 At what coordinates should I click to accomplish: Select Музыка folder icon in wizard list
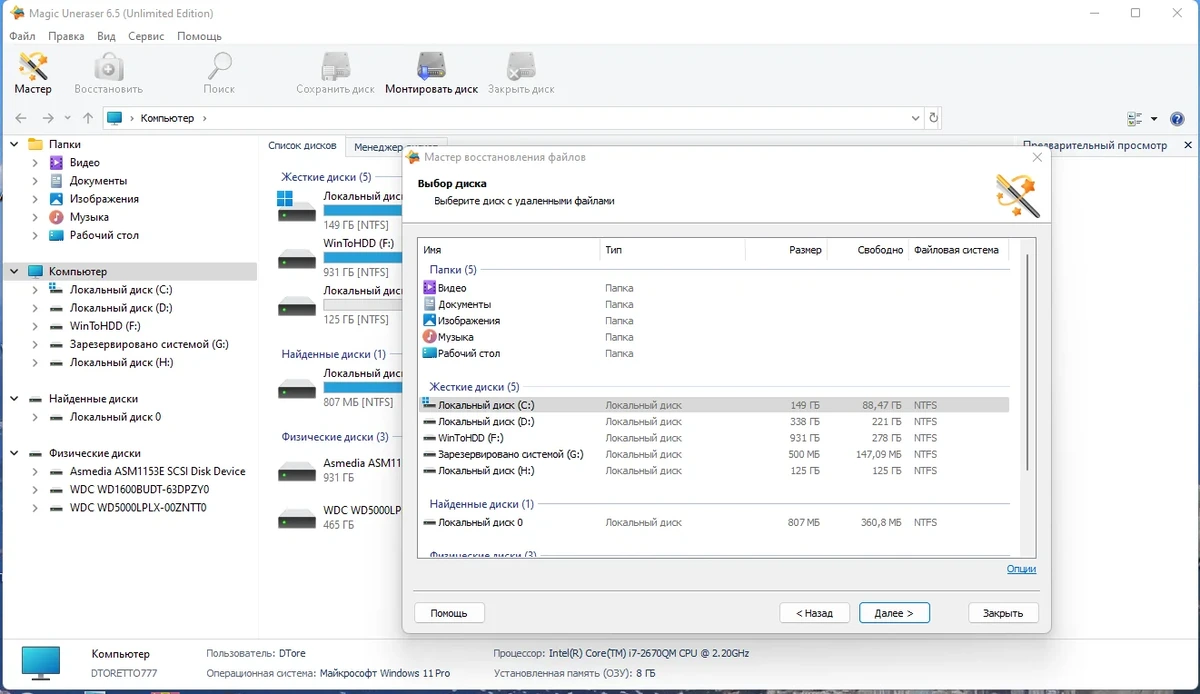(430, 337)
